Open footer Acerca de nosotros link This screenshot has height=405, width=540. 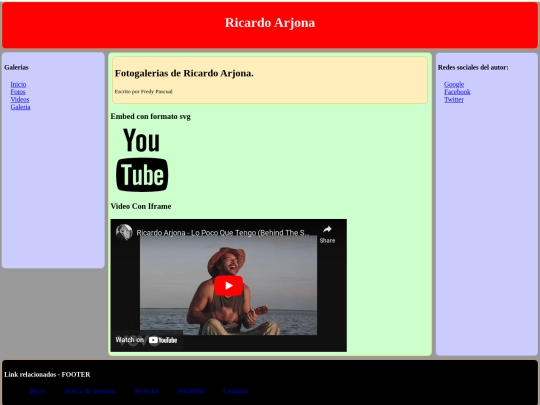click(x=90, y=391)
